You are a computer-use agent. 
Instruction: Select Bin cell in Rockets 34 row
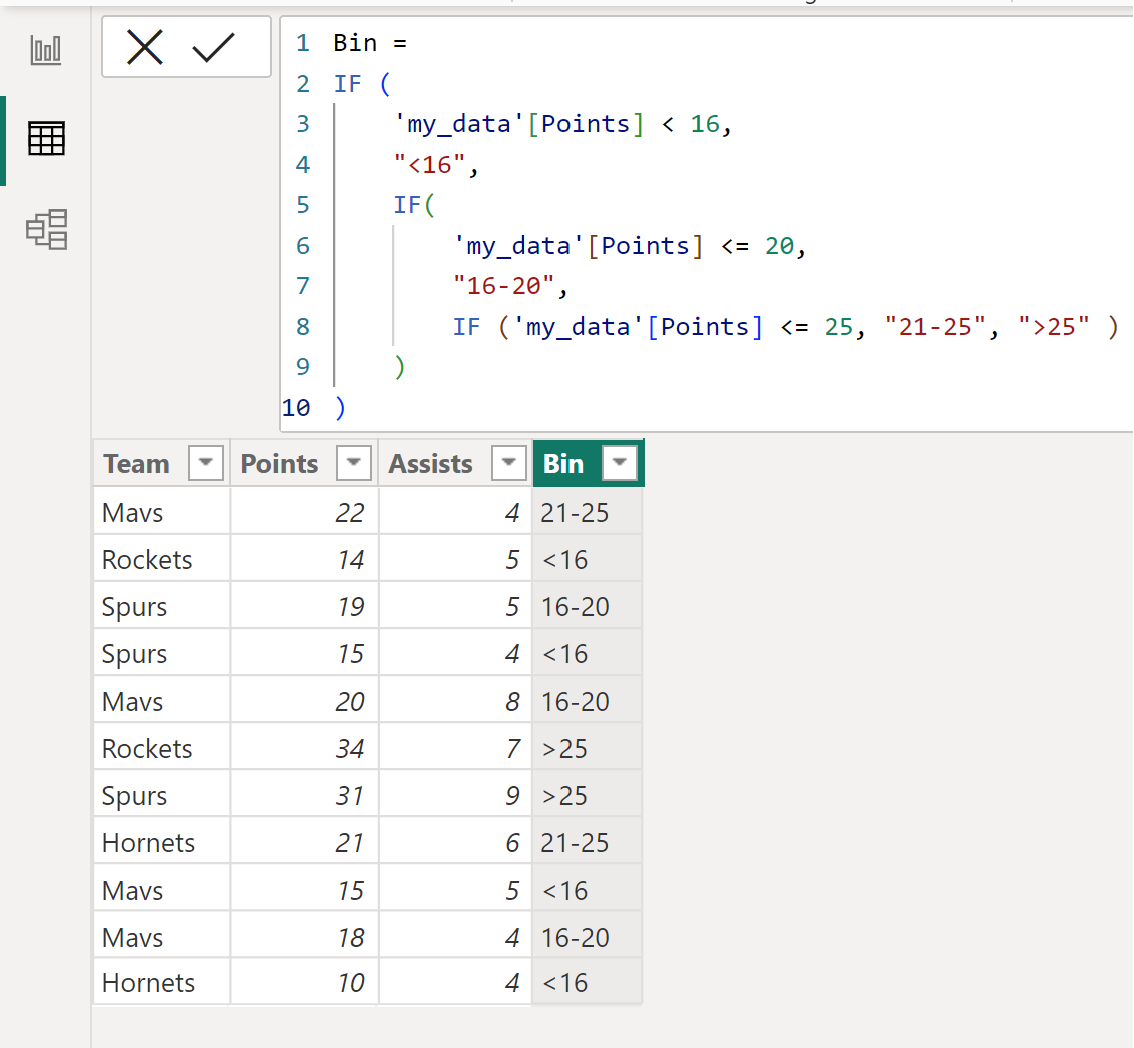[x=587, y=748]
